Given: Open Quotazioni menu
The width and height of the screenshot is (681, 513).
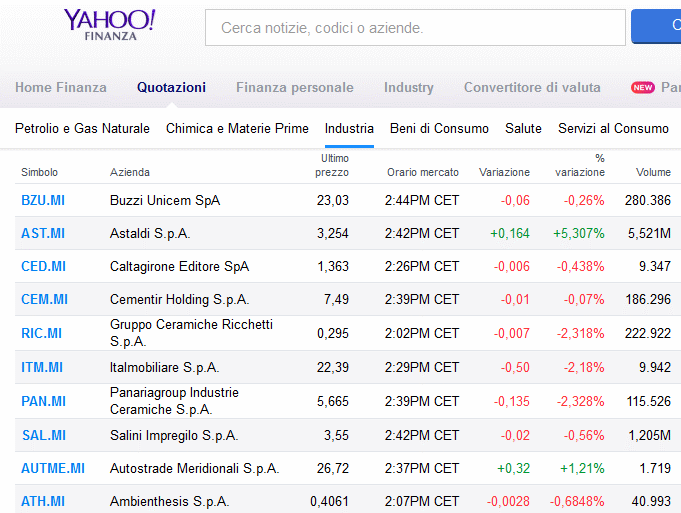Looking at the screenshot, I should click(x=171, y=87).
